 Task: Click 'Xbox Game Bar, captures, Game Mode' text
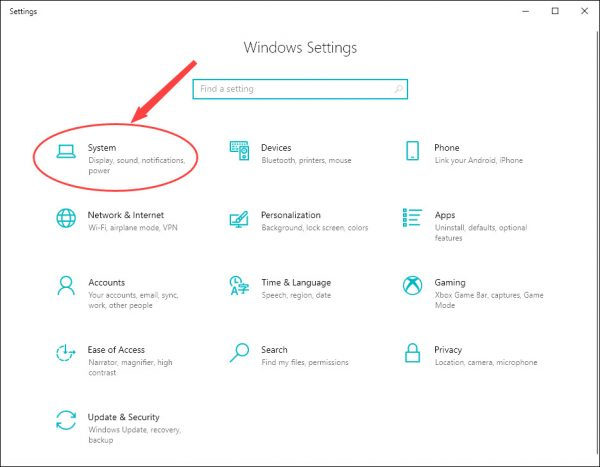coord(489,300)
